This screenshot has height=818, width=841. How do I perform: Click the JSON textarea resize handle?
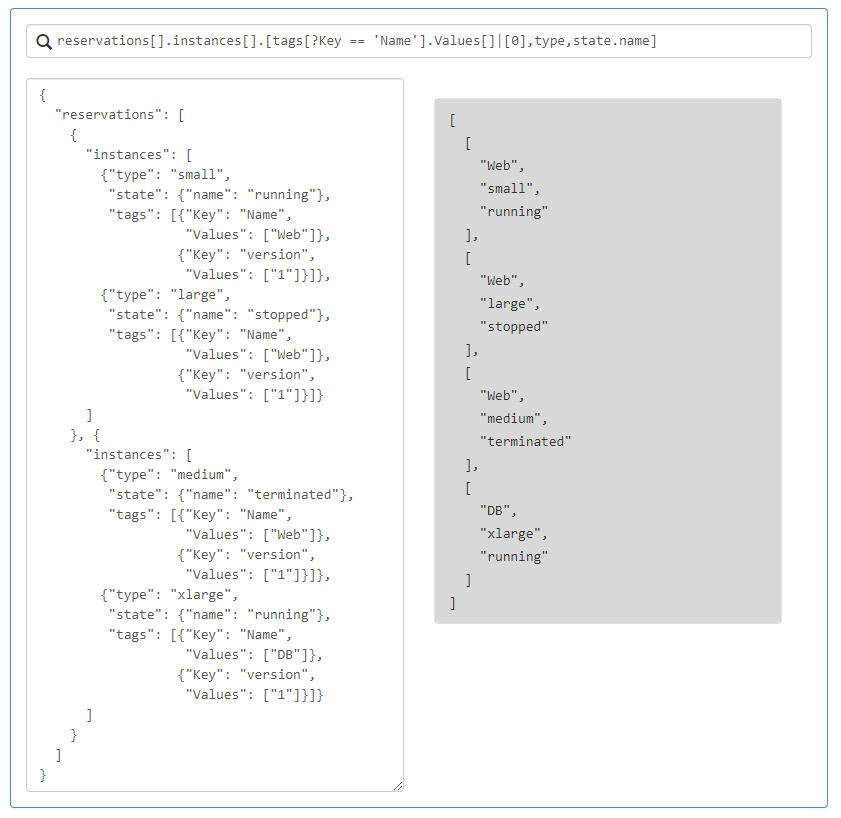[398, 786]
